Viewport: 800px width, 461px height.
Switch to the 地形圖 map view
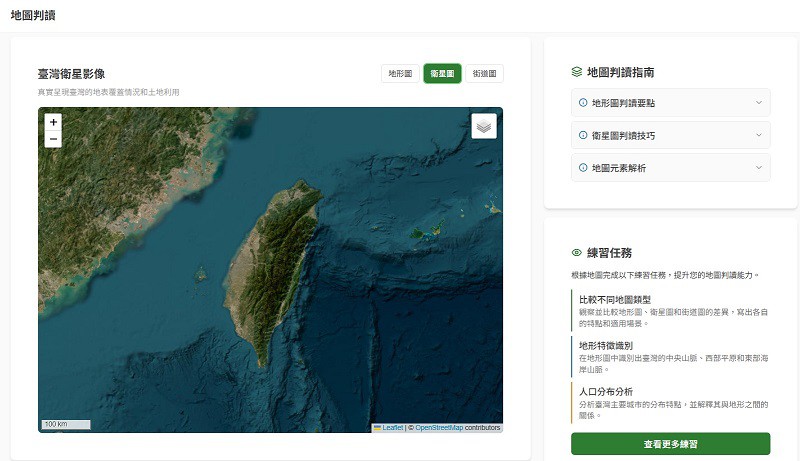pyautogui.click(x=400, y=74)
